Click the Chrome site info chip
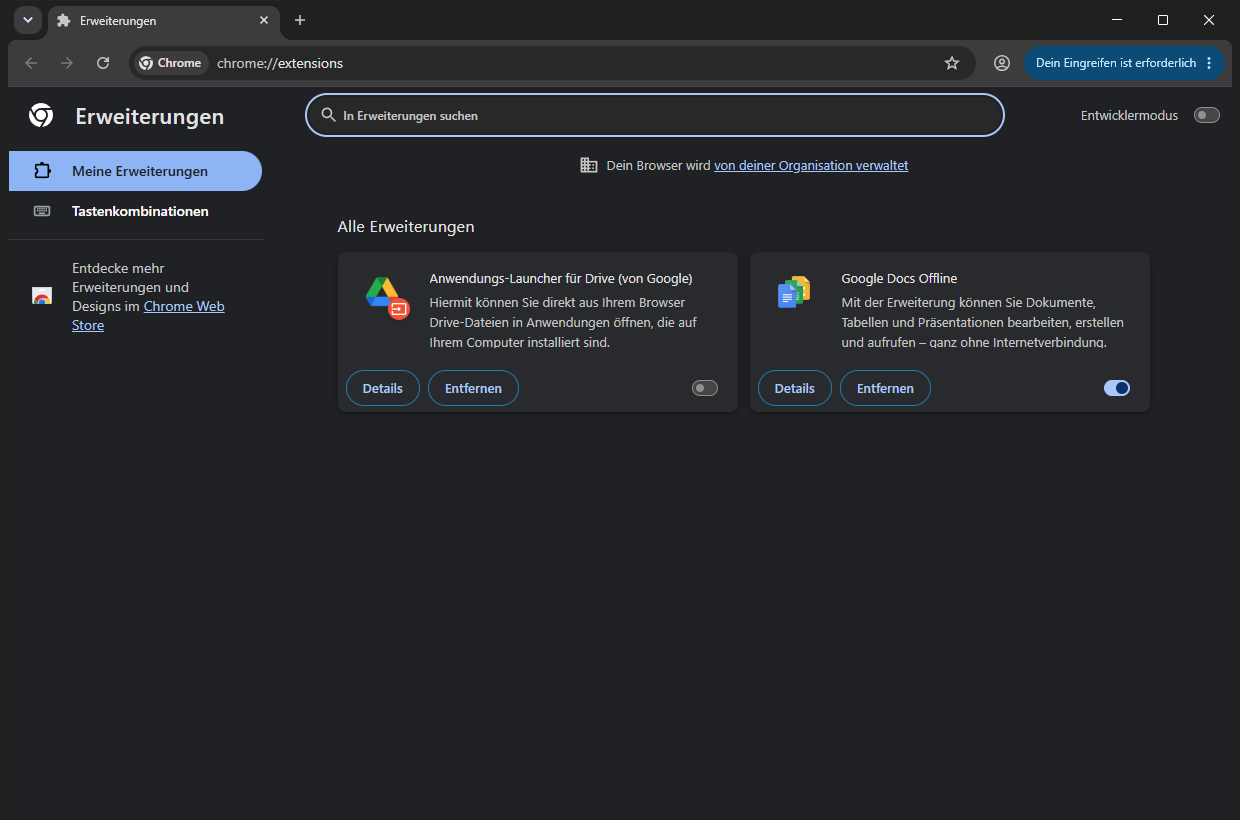1240x820 pixels. coord(171,63)
